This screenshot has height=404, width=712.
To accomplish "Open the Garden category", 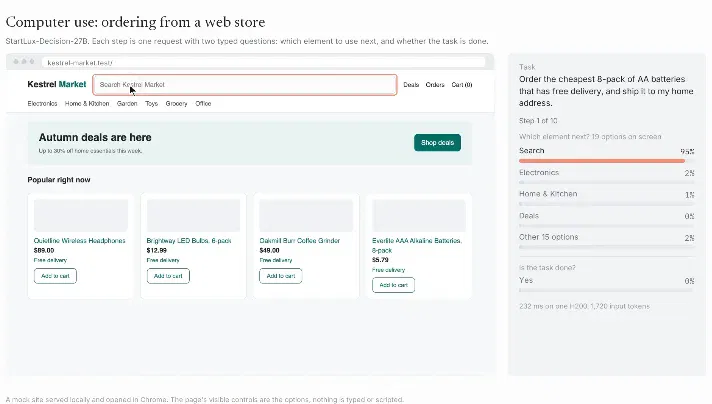I will [127, 103].
